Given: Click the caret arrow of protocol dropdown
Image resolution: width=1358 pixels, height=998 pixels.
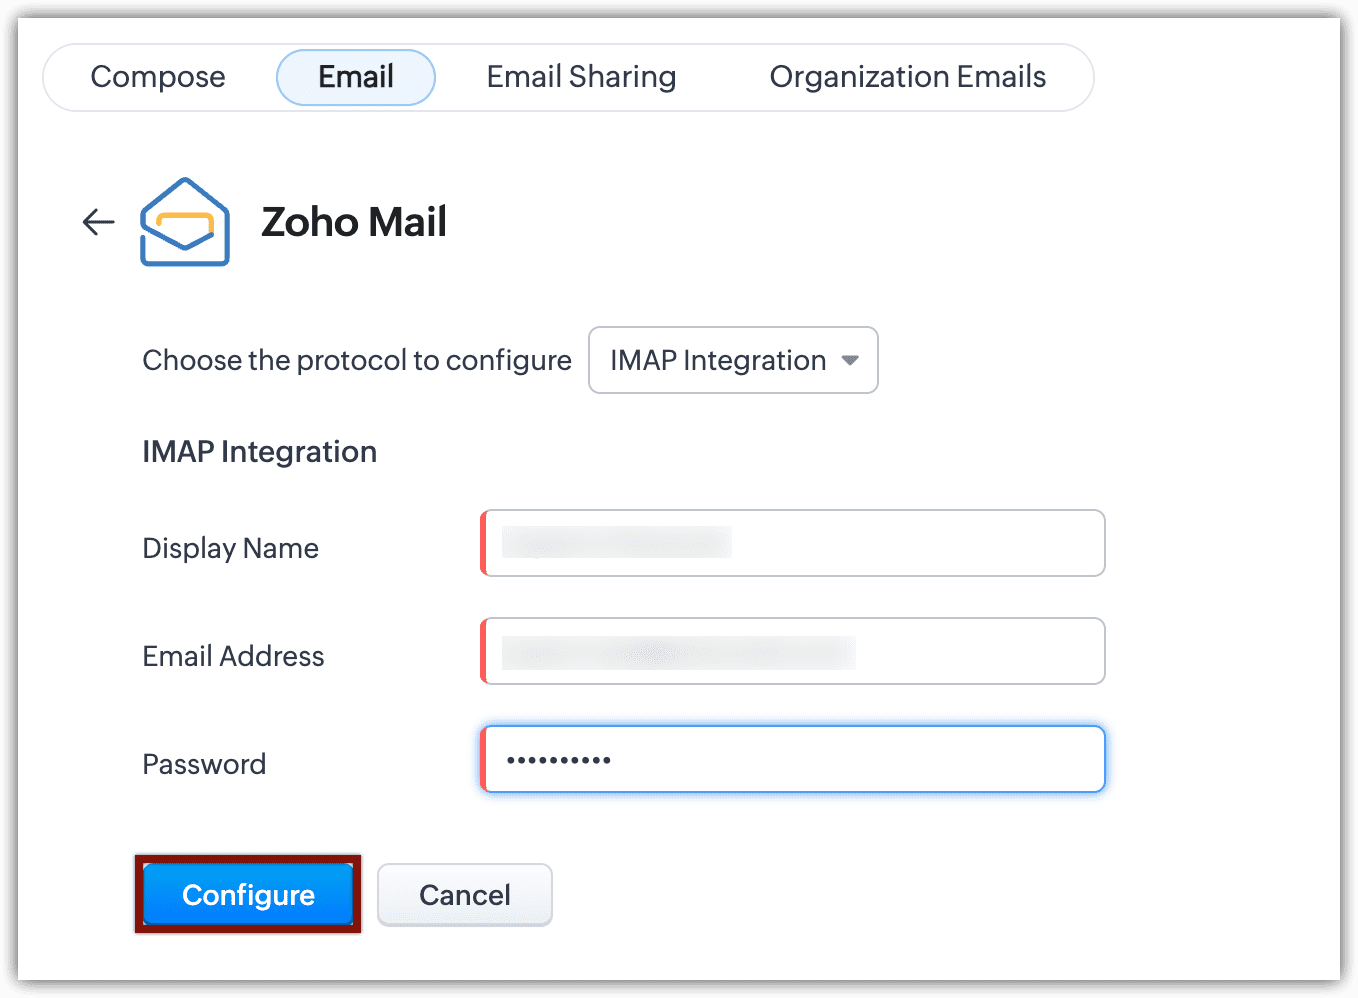Looking at the screenshot, I should 850,361.
